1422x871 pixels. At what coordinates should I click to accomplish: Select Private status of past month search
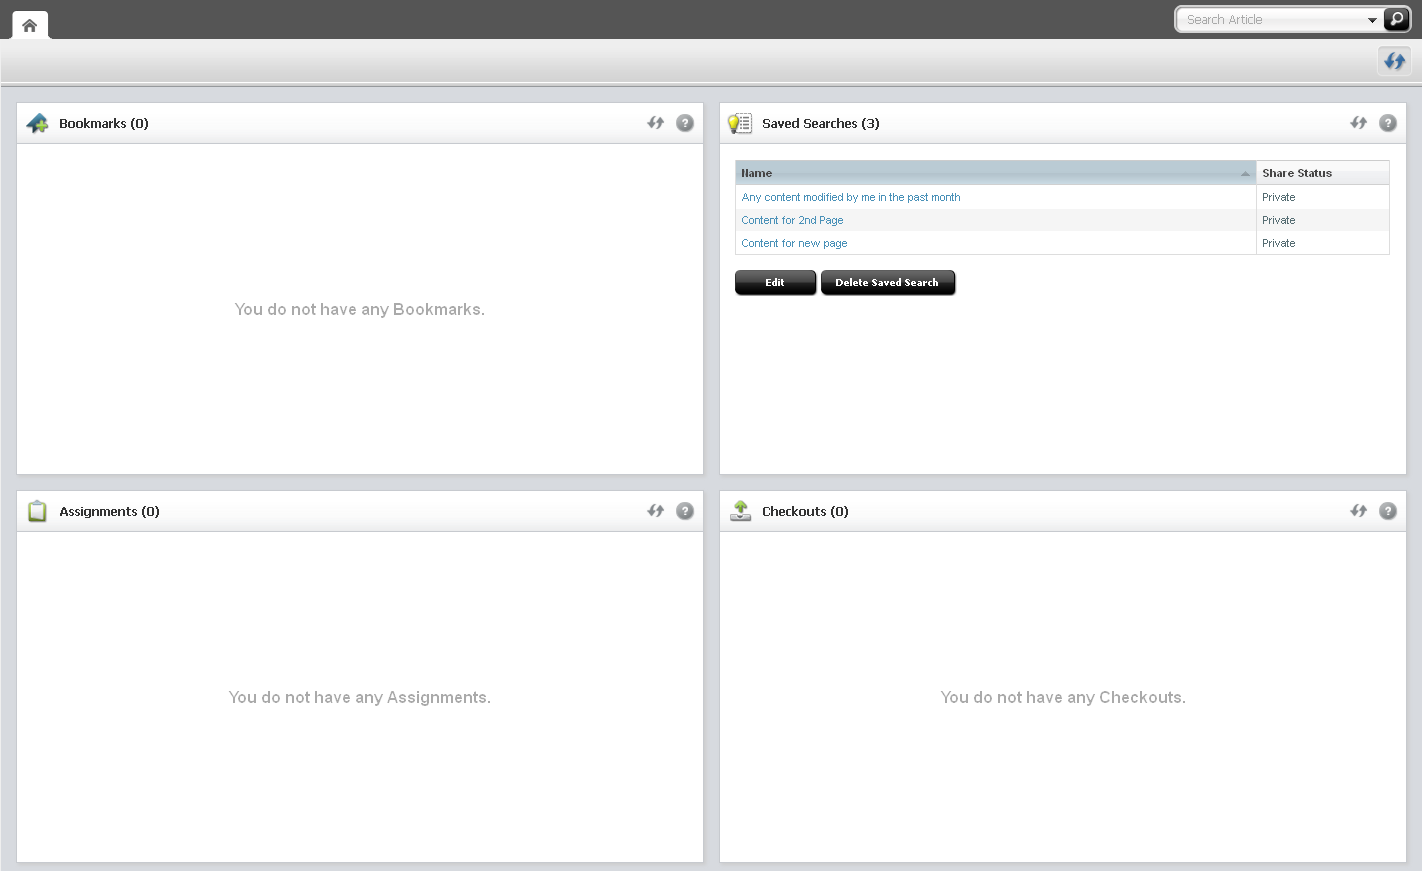(1279, 197)
